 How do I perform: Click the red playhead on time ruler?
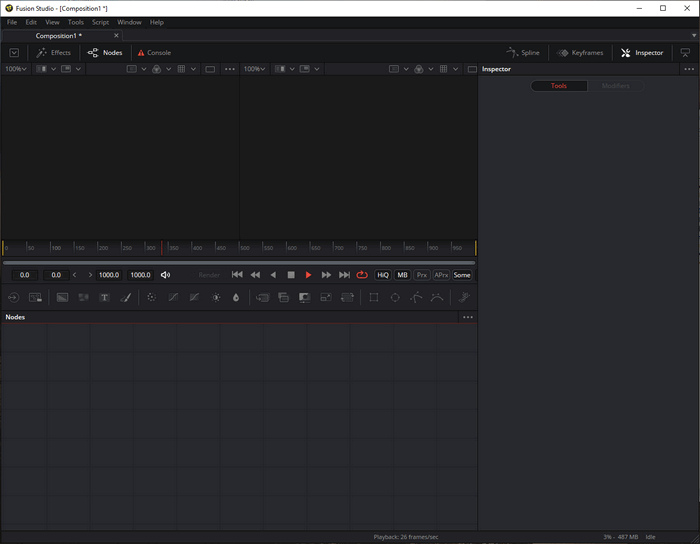pos(162,248)
